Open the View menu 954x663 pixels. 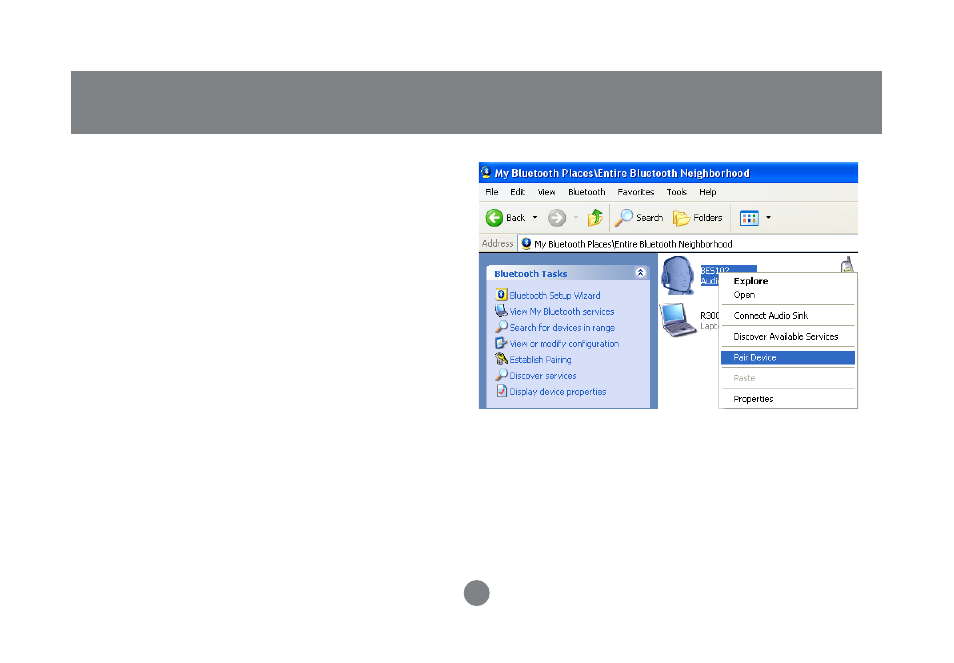pyautogui.click(x=546, y=192)
